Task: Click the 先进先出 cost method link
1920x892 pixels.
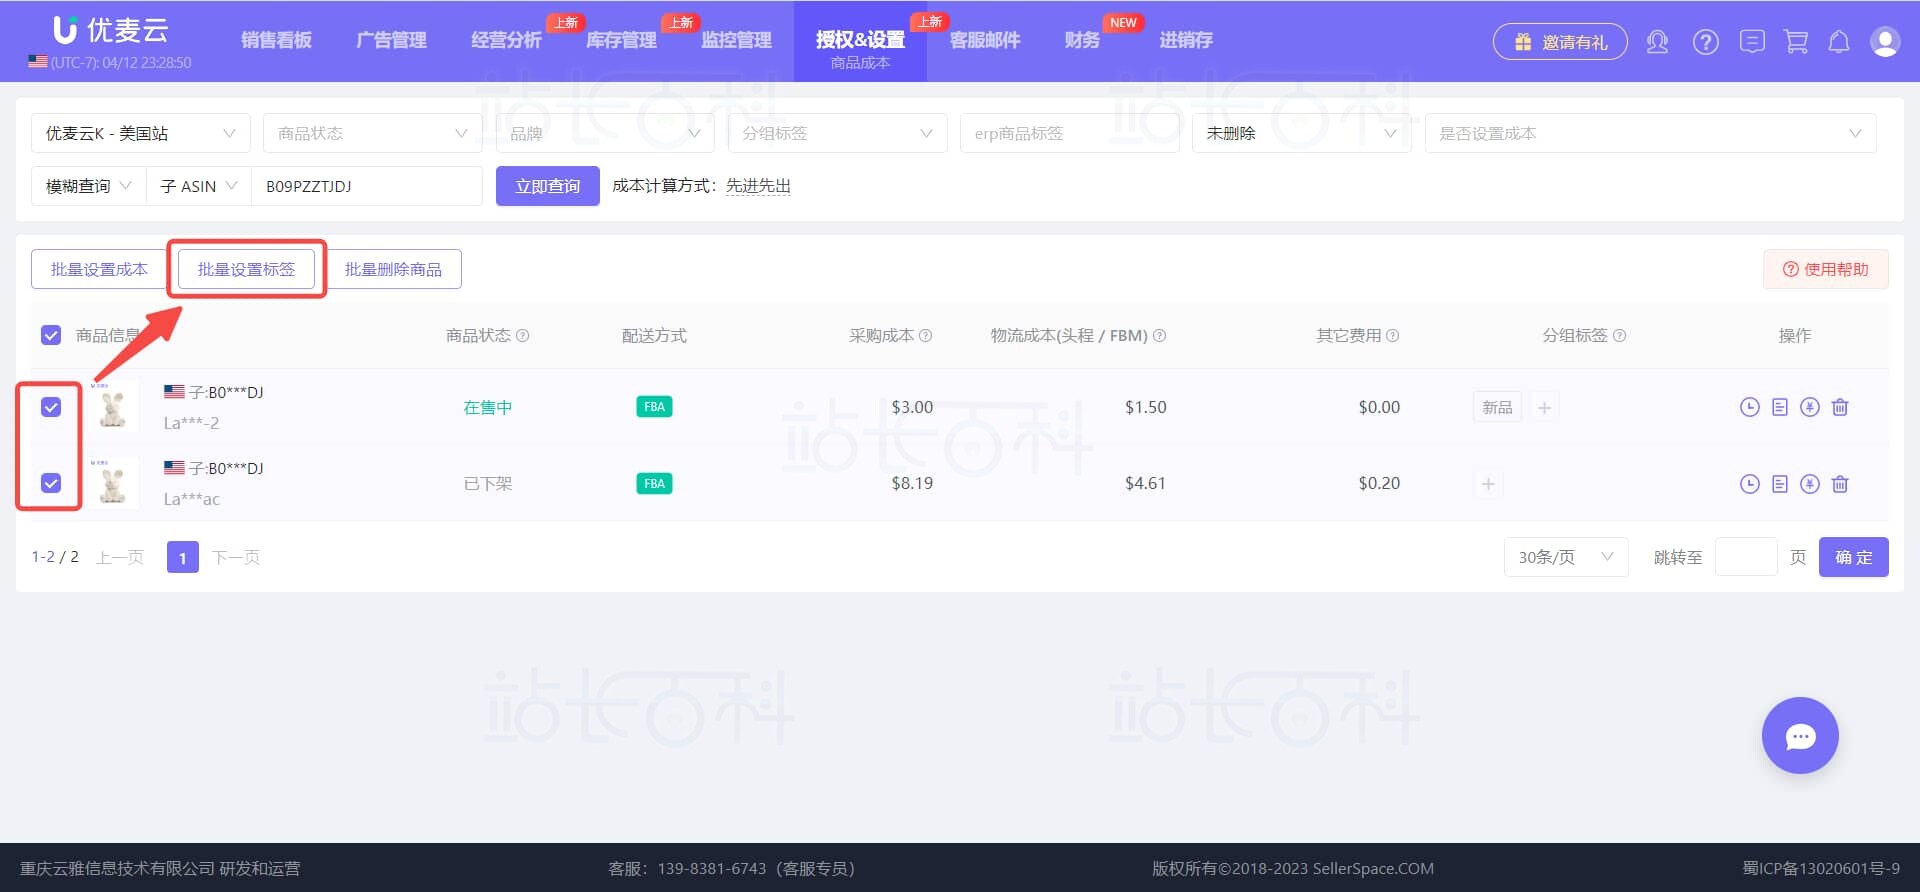Action: (758, 186)
